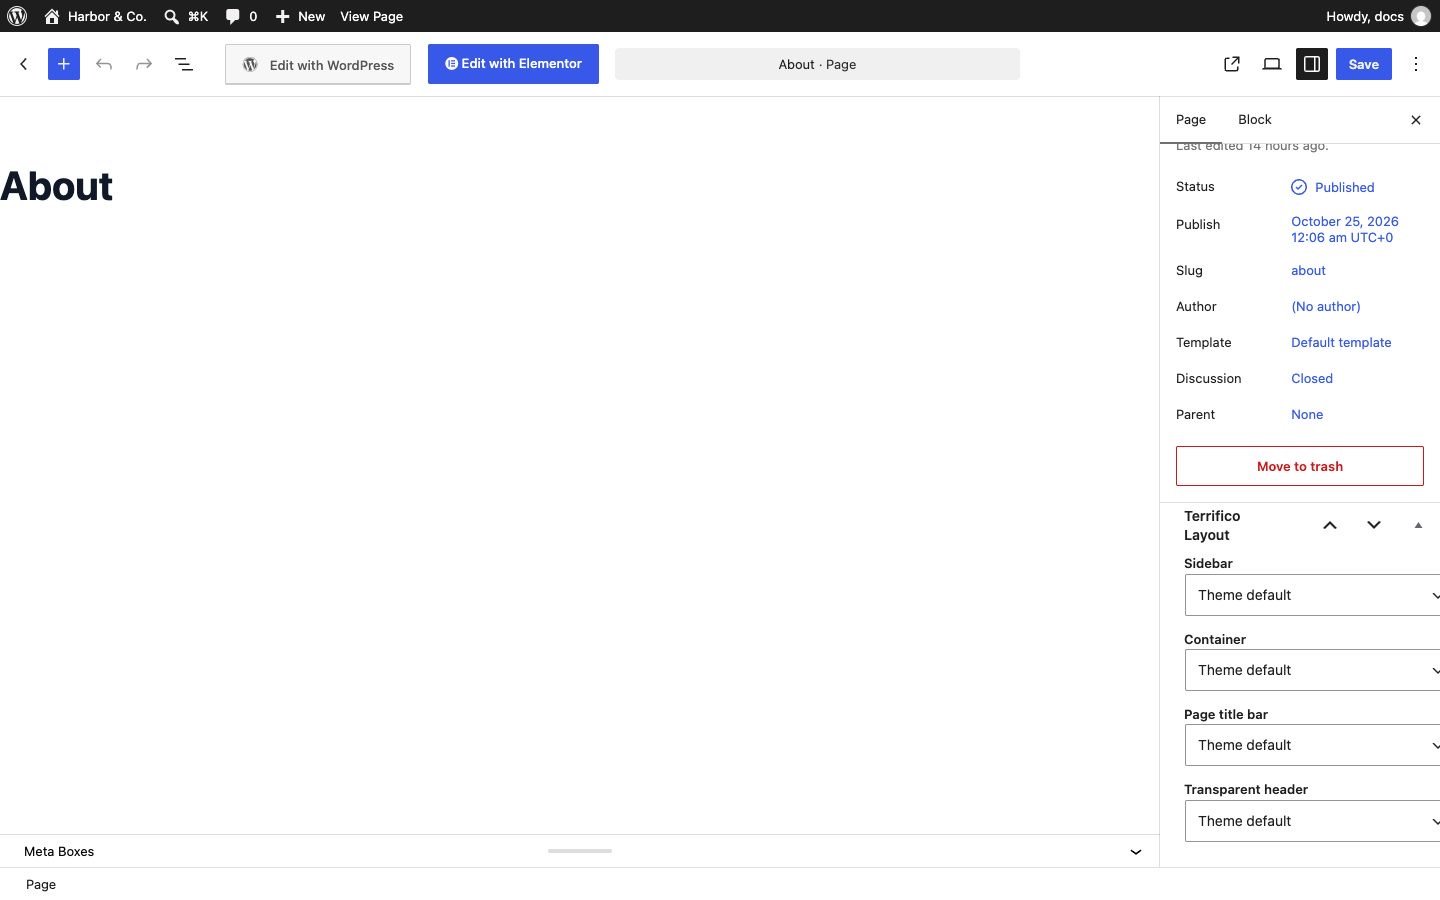This screenshot has width=1440, height=900.
Task: Move Terrifico Layout panel up
Action: [x=1330, y=525]
